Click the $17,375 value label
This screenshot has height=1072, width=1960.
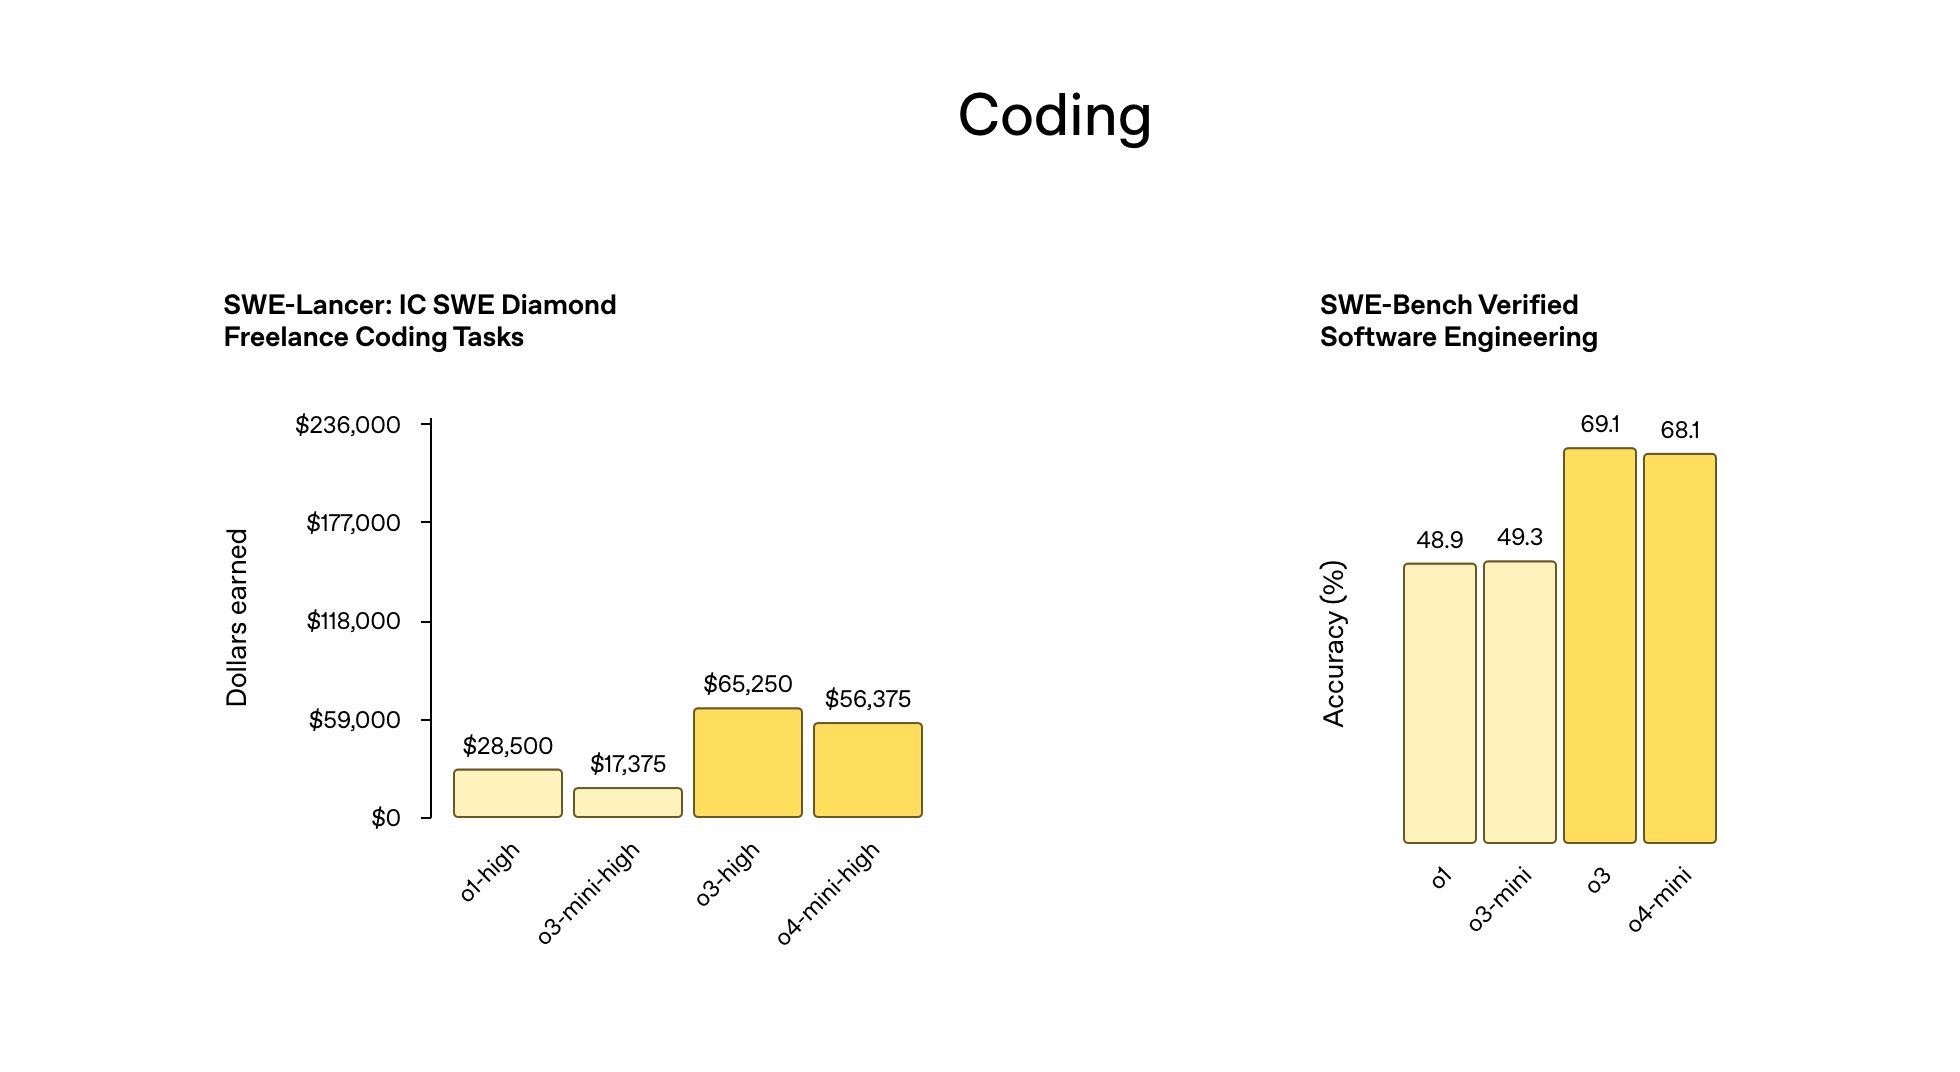[x=628, y=765]
